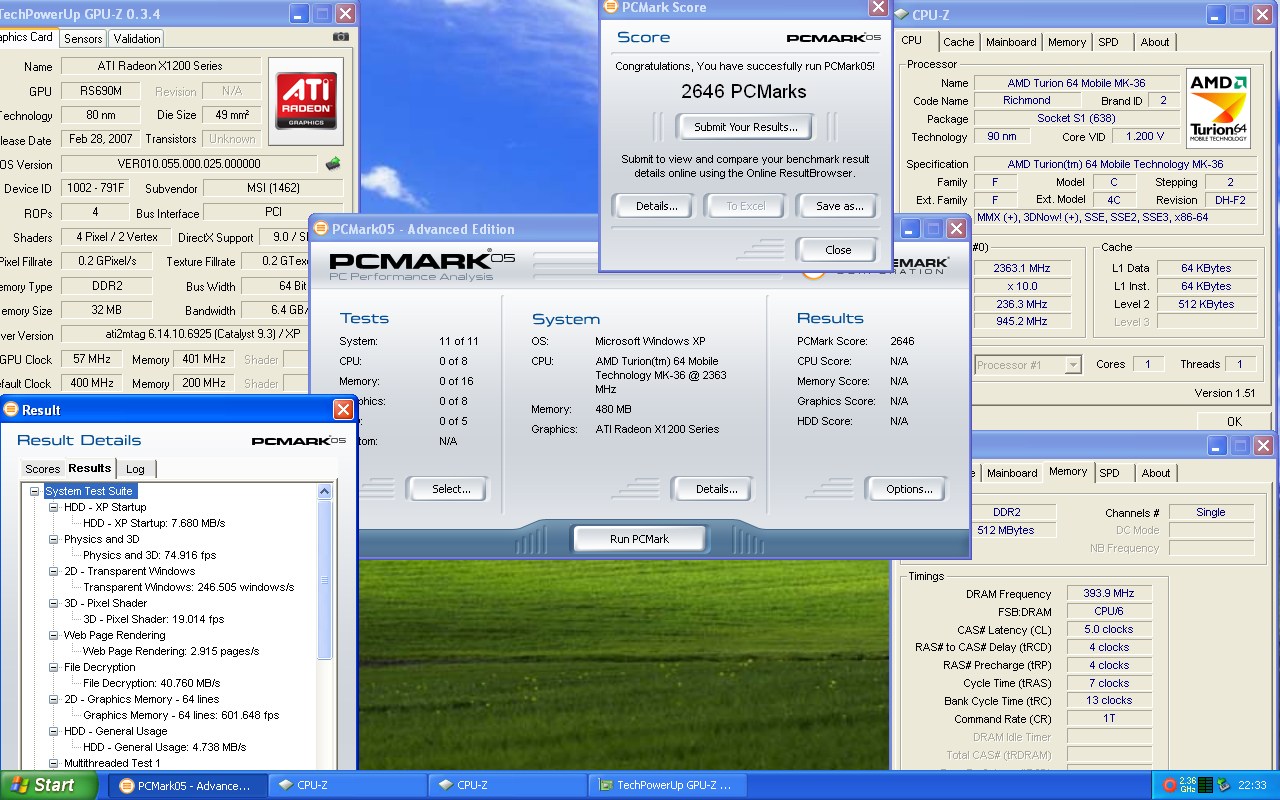1280x800 pixels.
Task: Click the green BIOS save chip icon in GPU-Z
Action: (333, 163)
